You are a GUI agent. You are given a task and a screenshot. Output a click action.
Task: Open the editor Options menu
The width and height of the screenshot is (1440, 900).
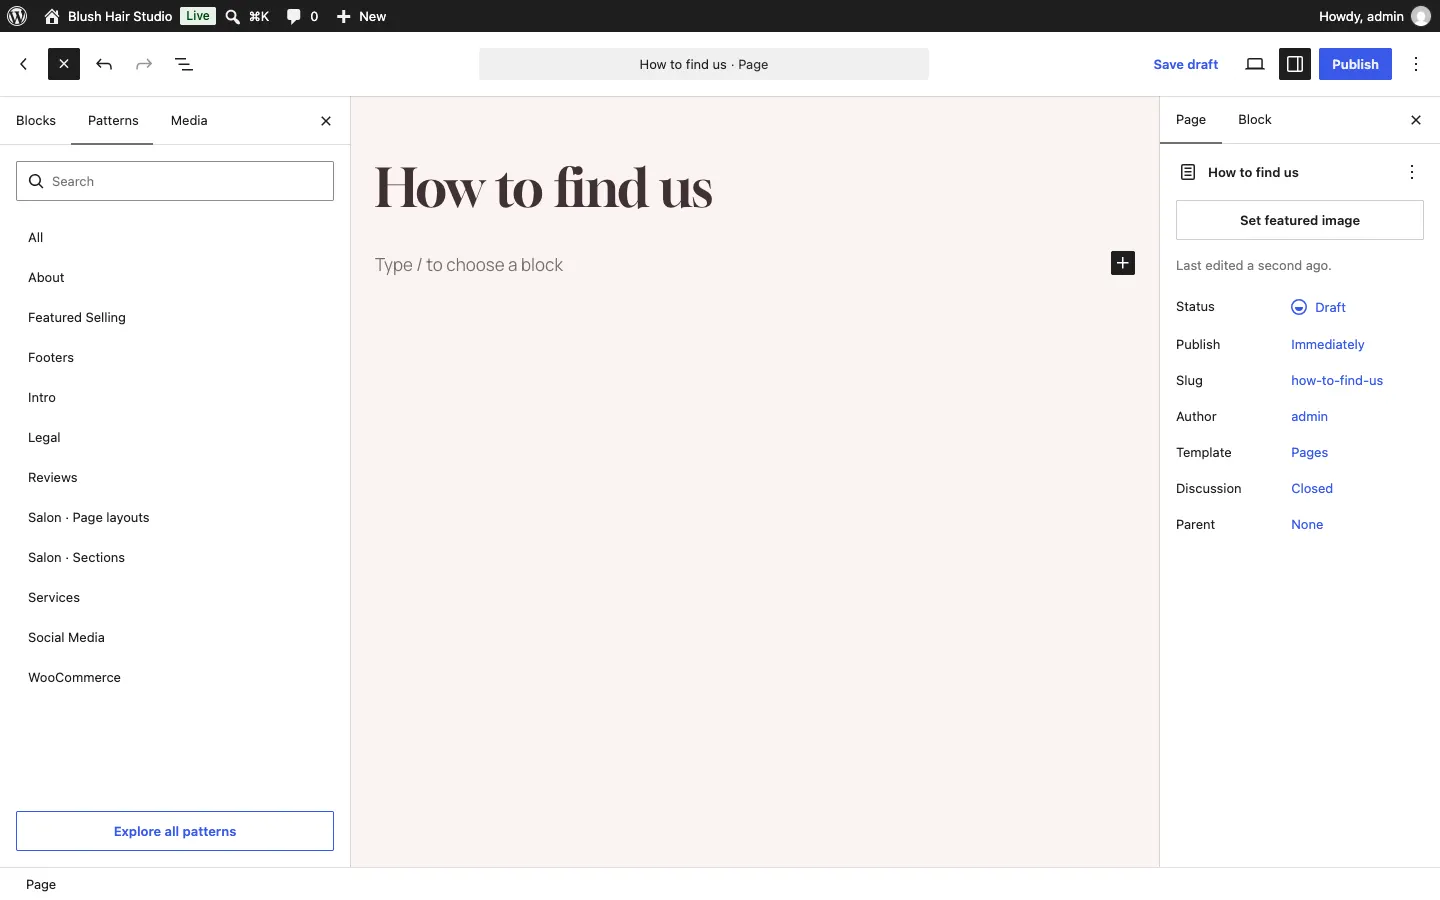pos(1417,64)
